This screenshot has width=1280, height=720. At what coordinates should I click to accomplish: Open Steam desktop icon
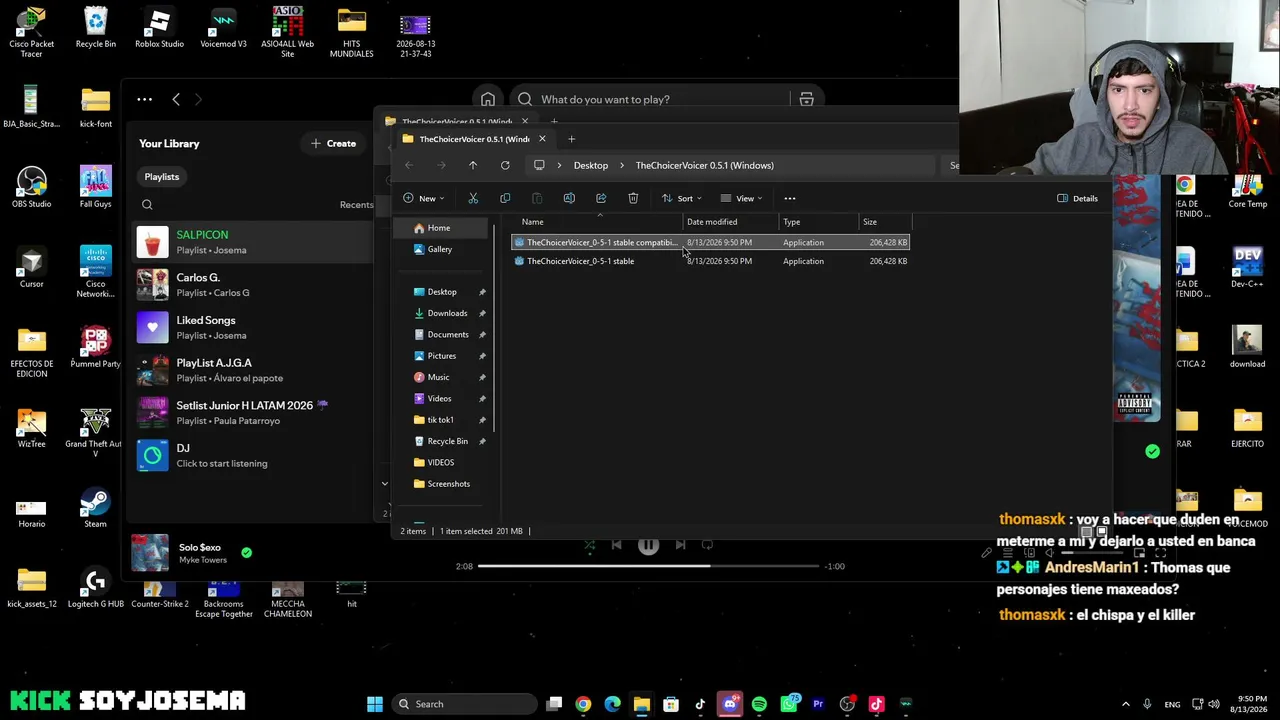95,508
